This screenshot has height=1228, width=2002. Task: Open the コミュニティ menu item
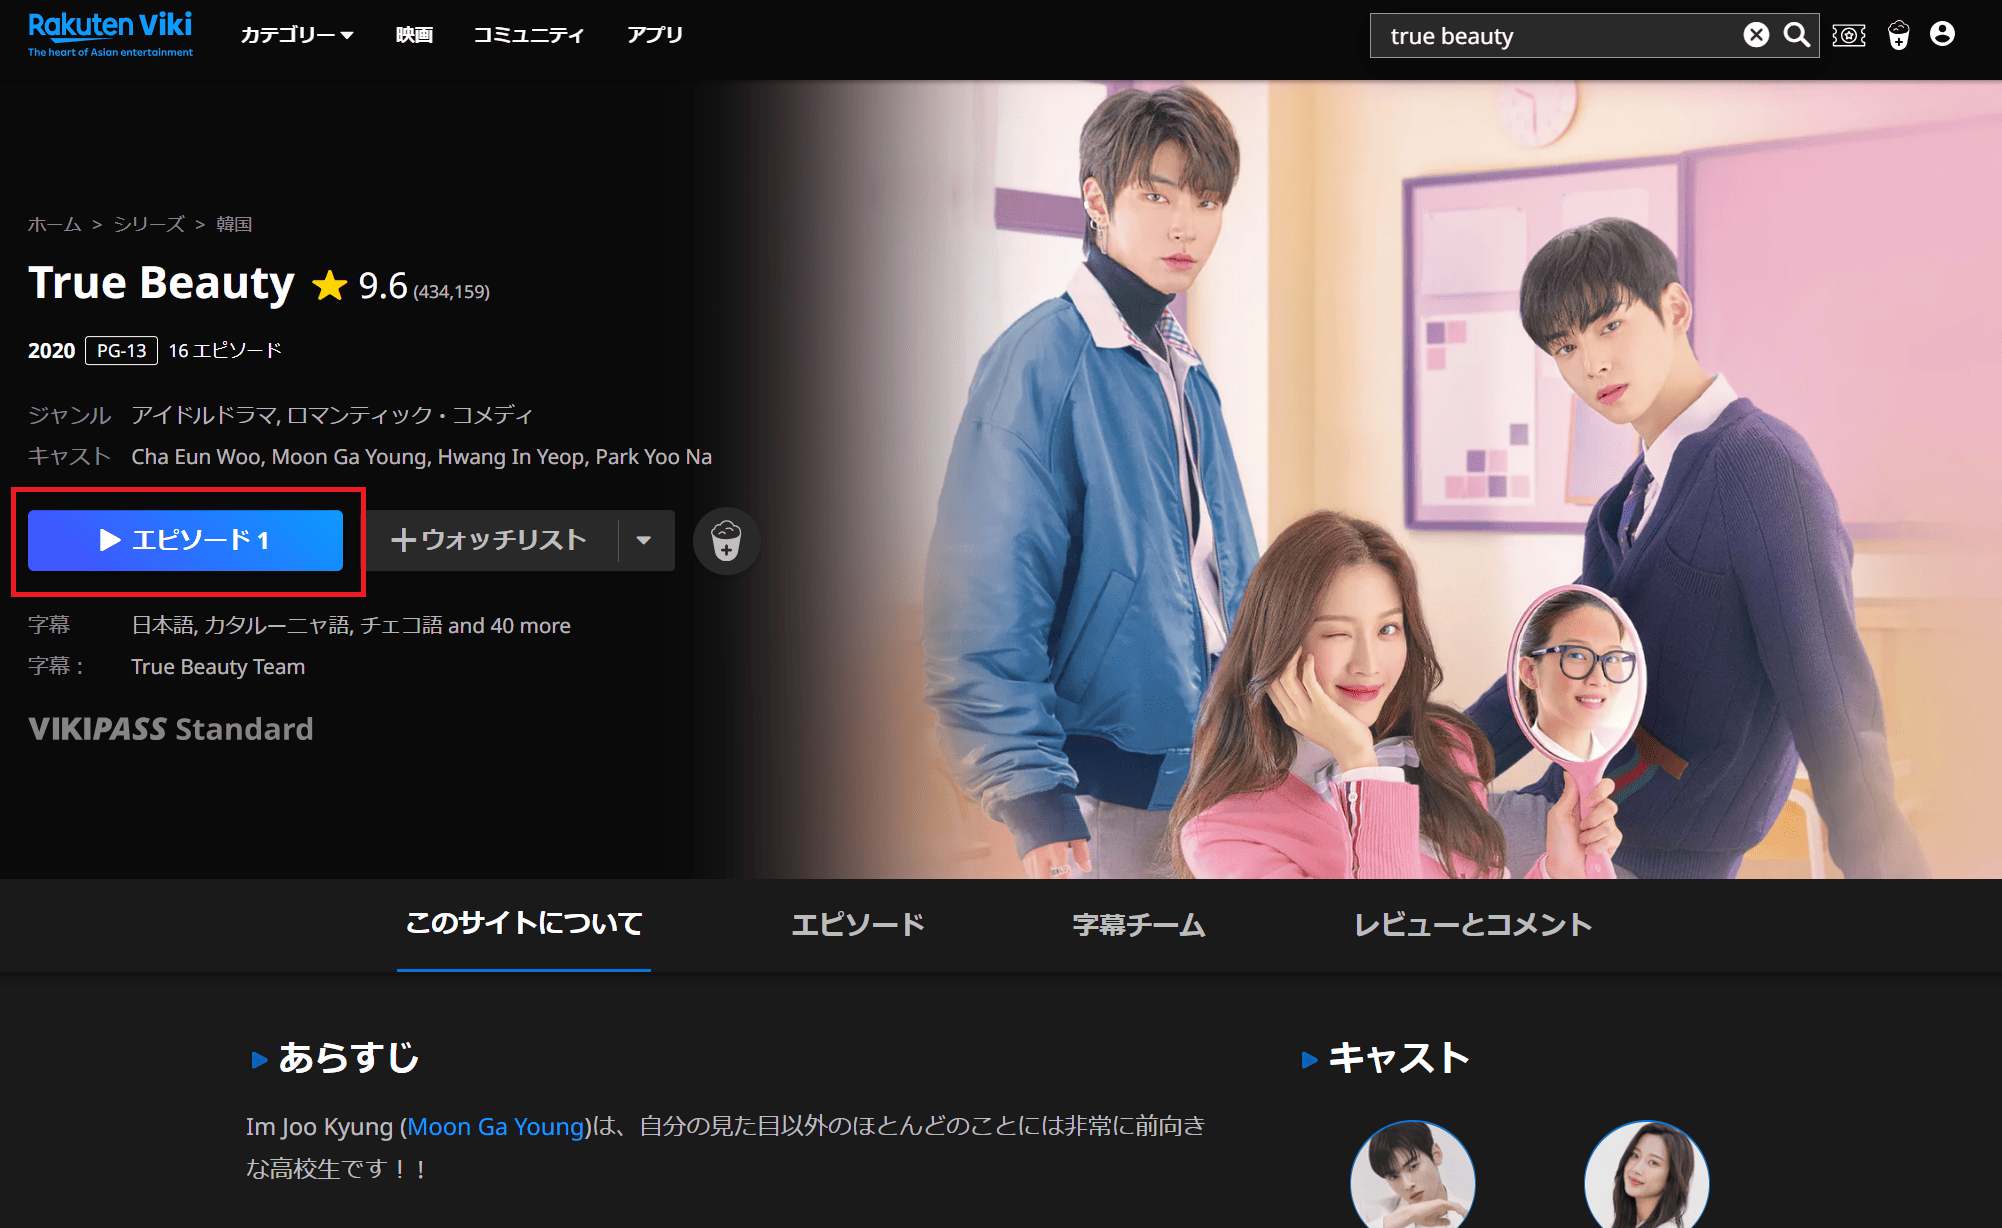pyautogui.click(x=529, y=35)
